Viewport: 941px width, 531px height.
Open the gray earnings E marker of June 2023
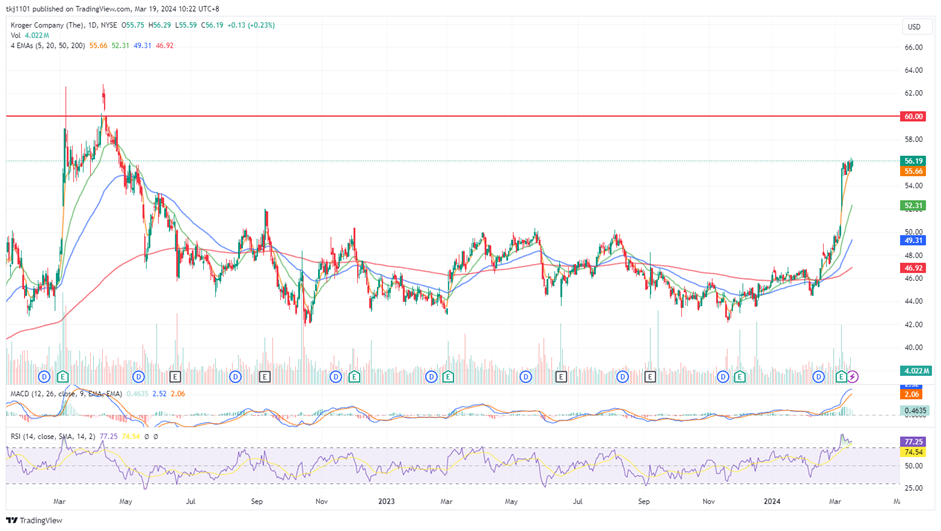(561, 377)
